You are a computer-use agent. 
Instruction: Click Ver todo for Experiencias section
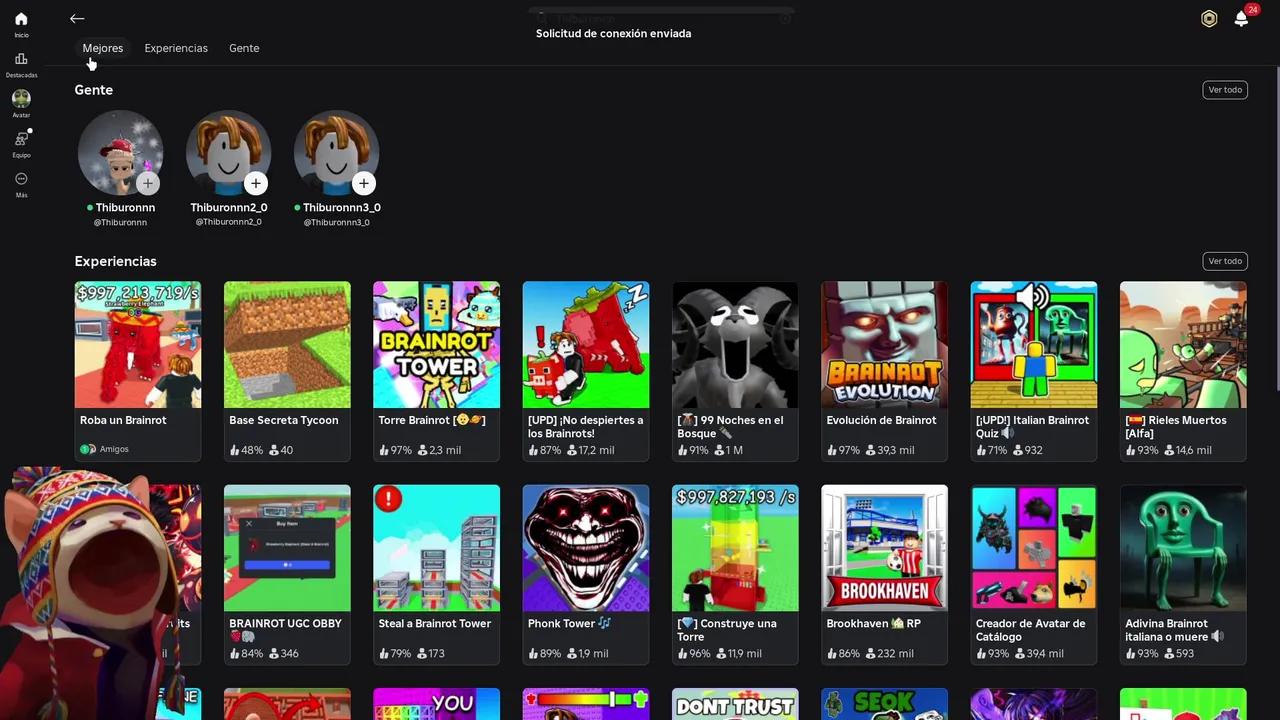pos(1225,261)
